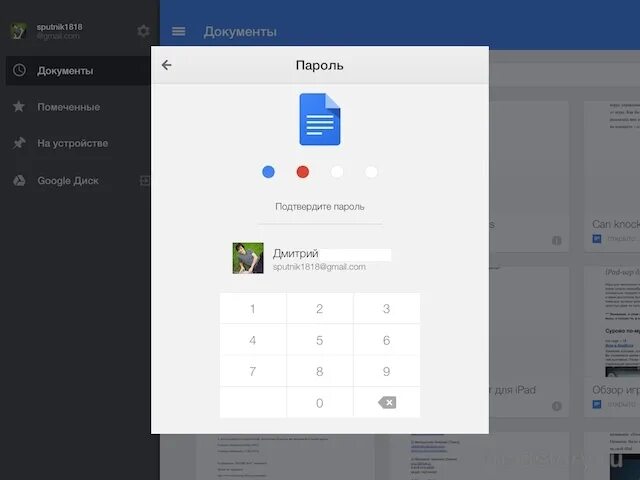Viewport: 640px width, 480px height.
Task: Tap the Пароль dialog title
Action: point(320,65)
